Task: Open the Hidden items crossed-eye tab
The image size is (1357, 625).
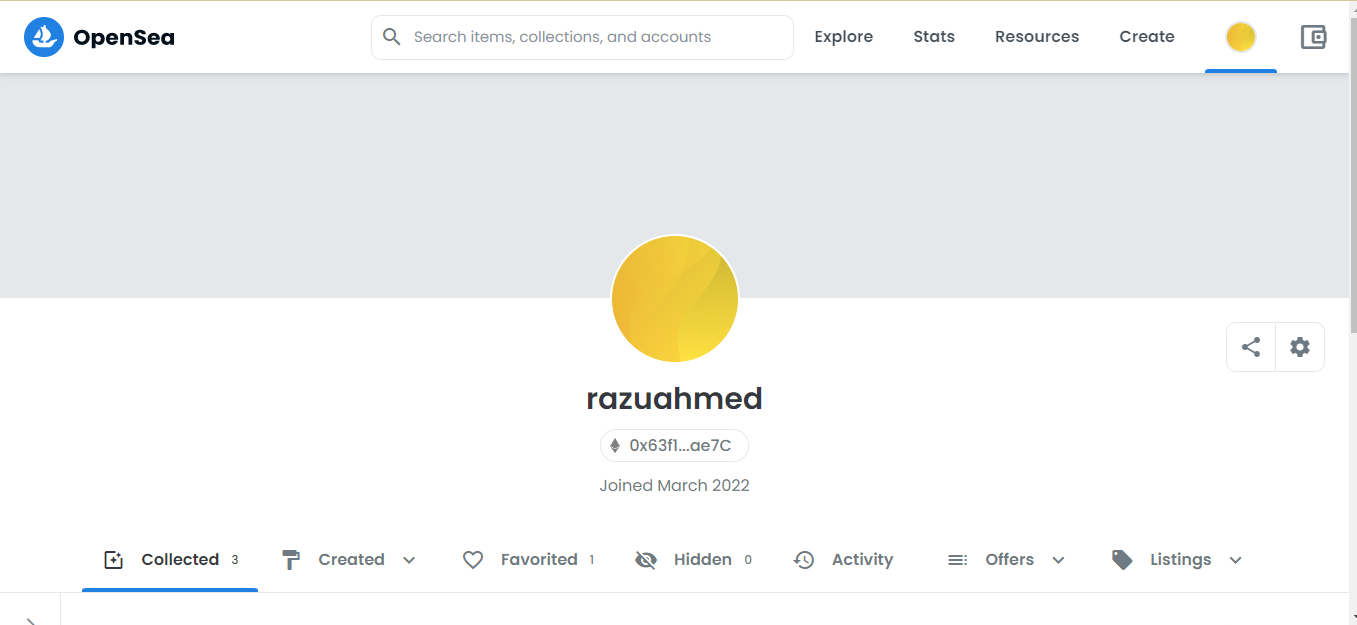Action: click(692, 560)
